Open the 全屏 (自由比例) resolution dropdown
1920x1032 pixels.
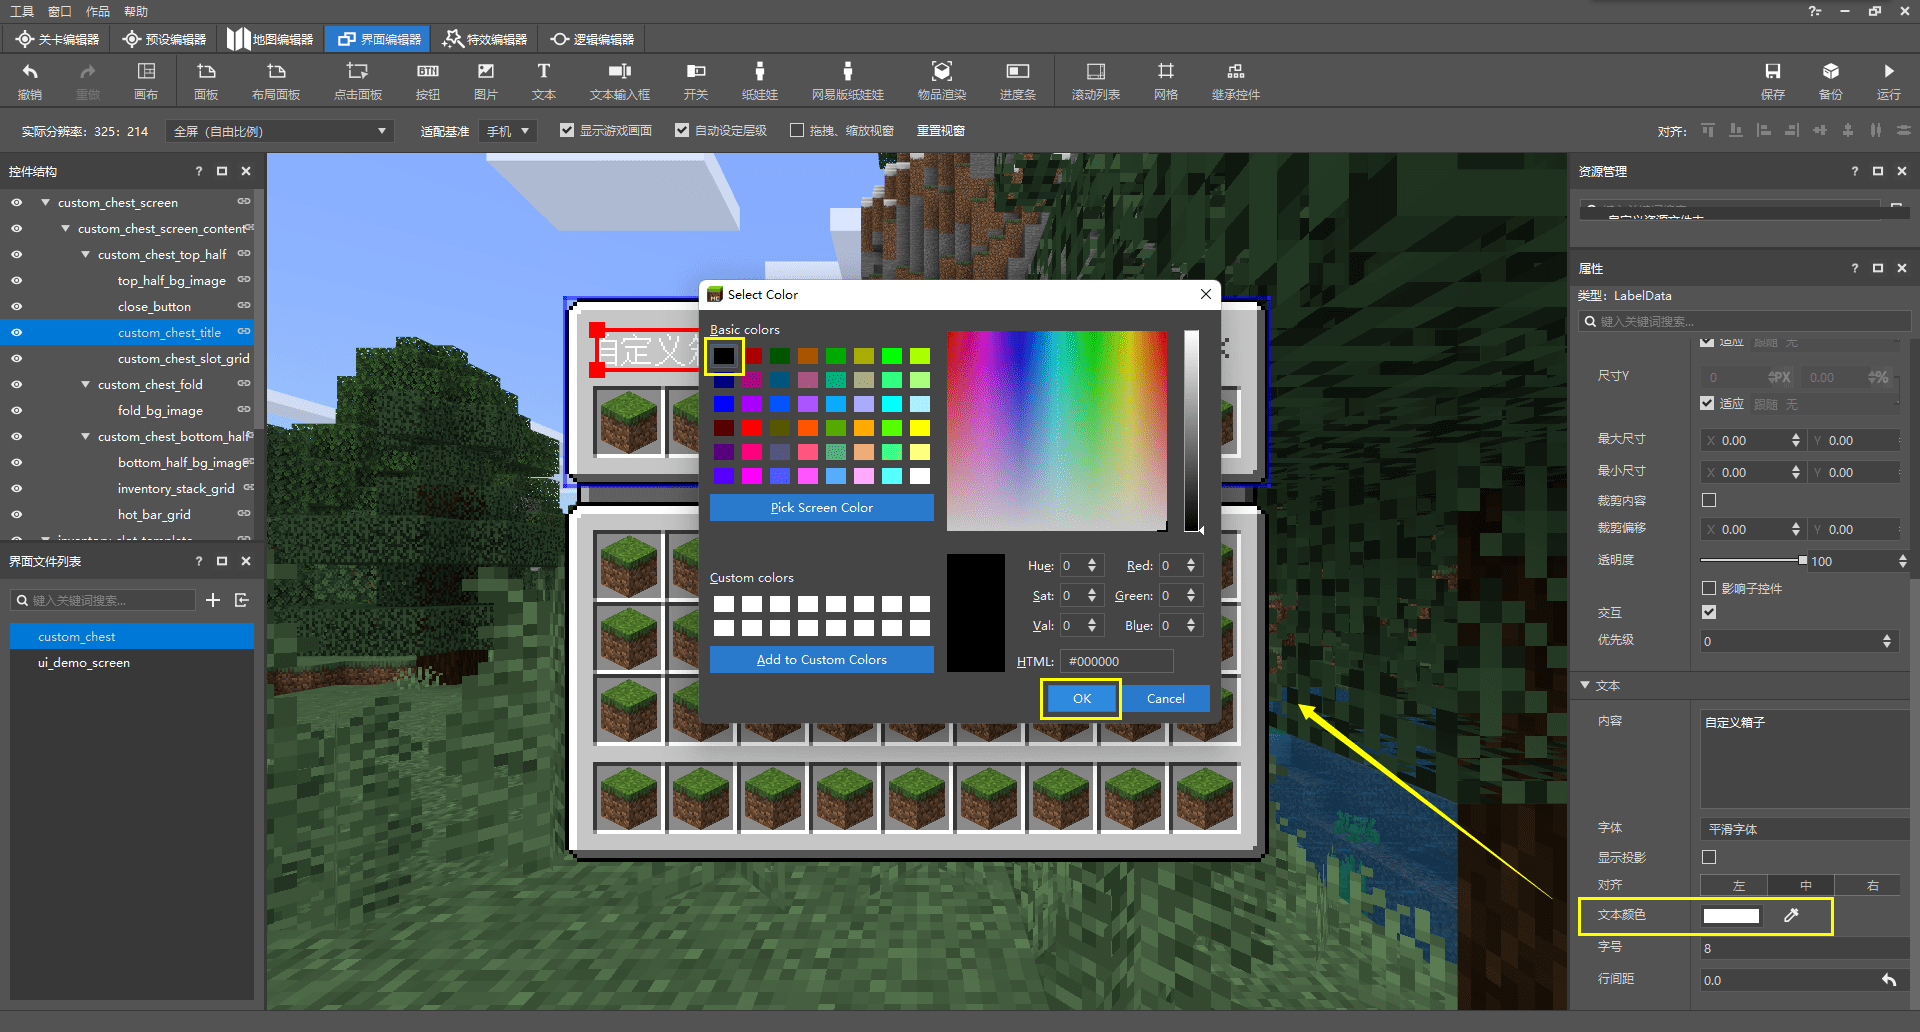click(x=280, y=131)
